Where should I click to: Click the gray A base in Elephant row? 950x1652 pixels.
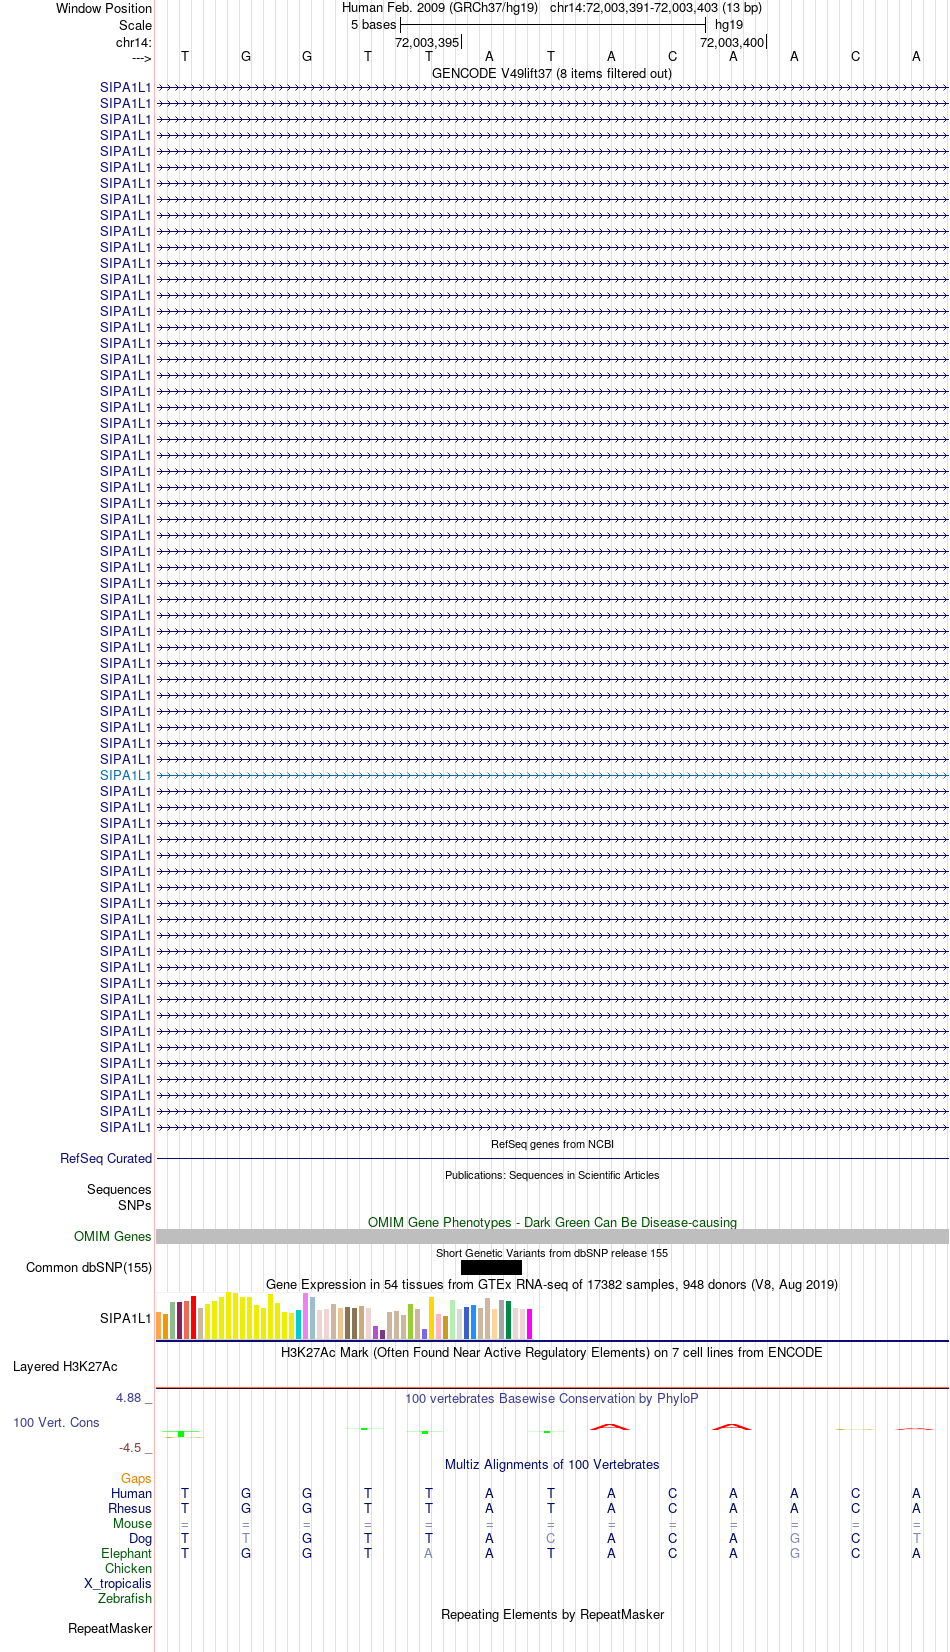click(x=429, y=1553)
